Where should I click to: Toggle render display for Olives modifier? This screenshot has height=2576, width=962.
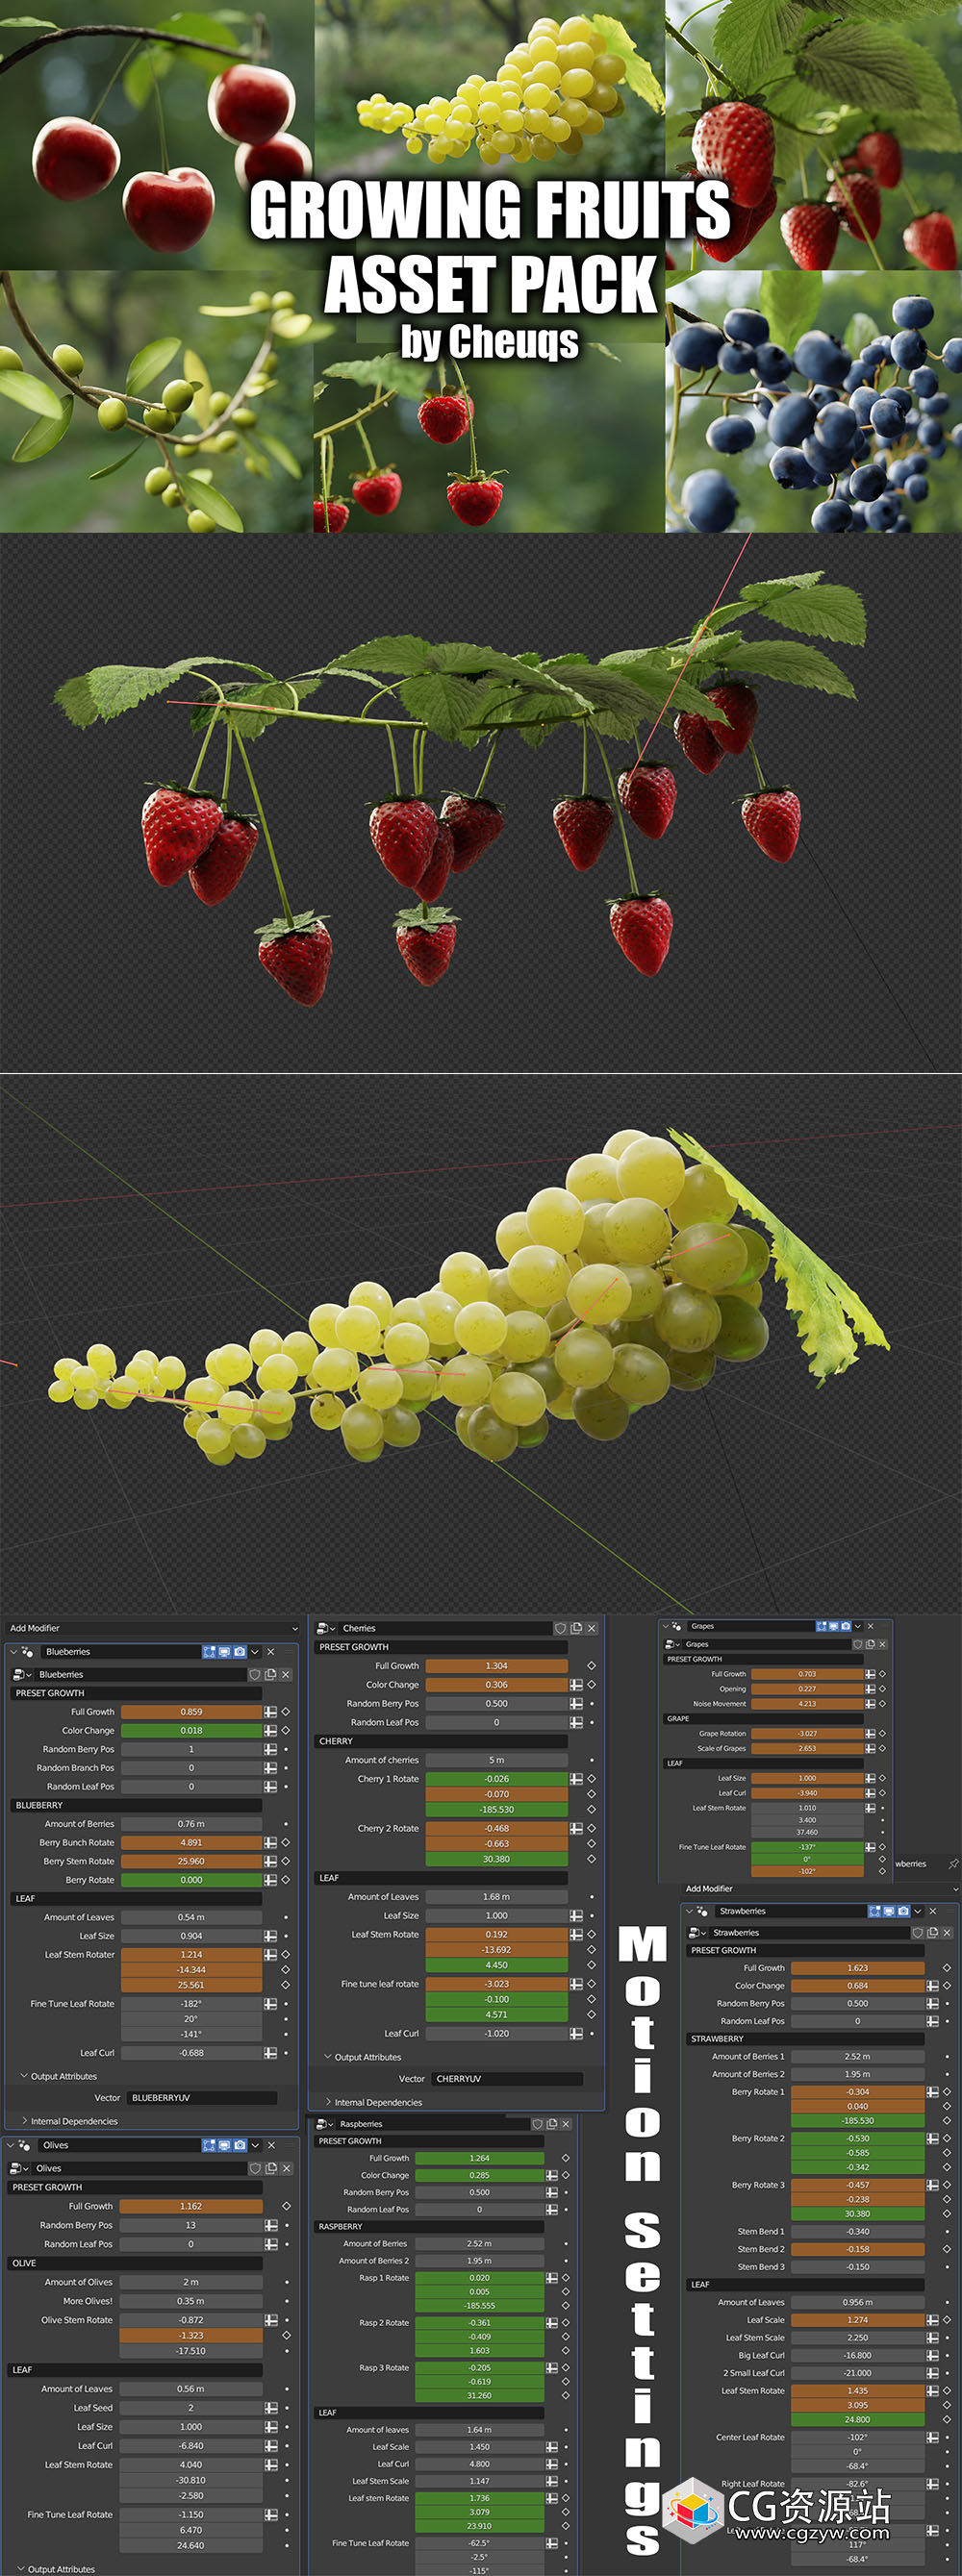tap(240, 2145)
